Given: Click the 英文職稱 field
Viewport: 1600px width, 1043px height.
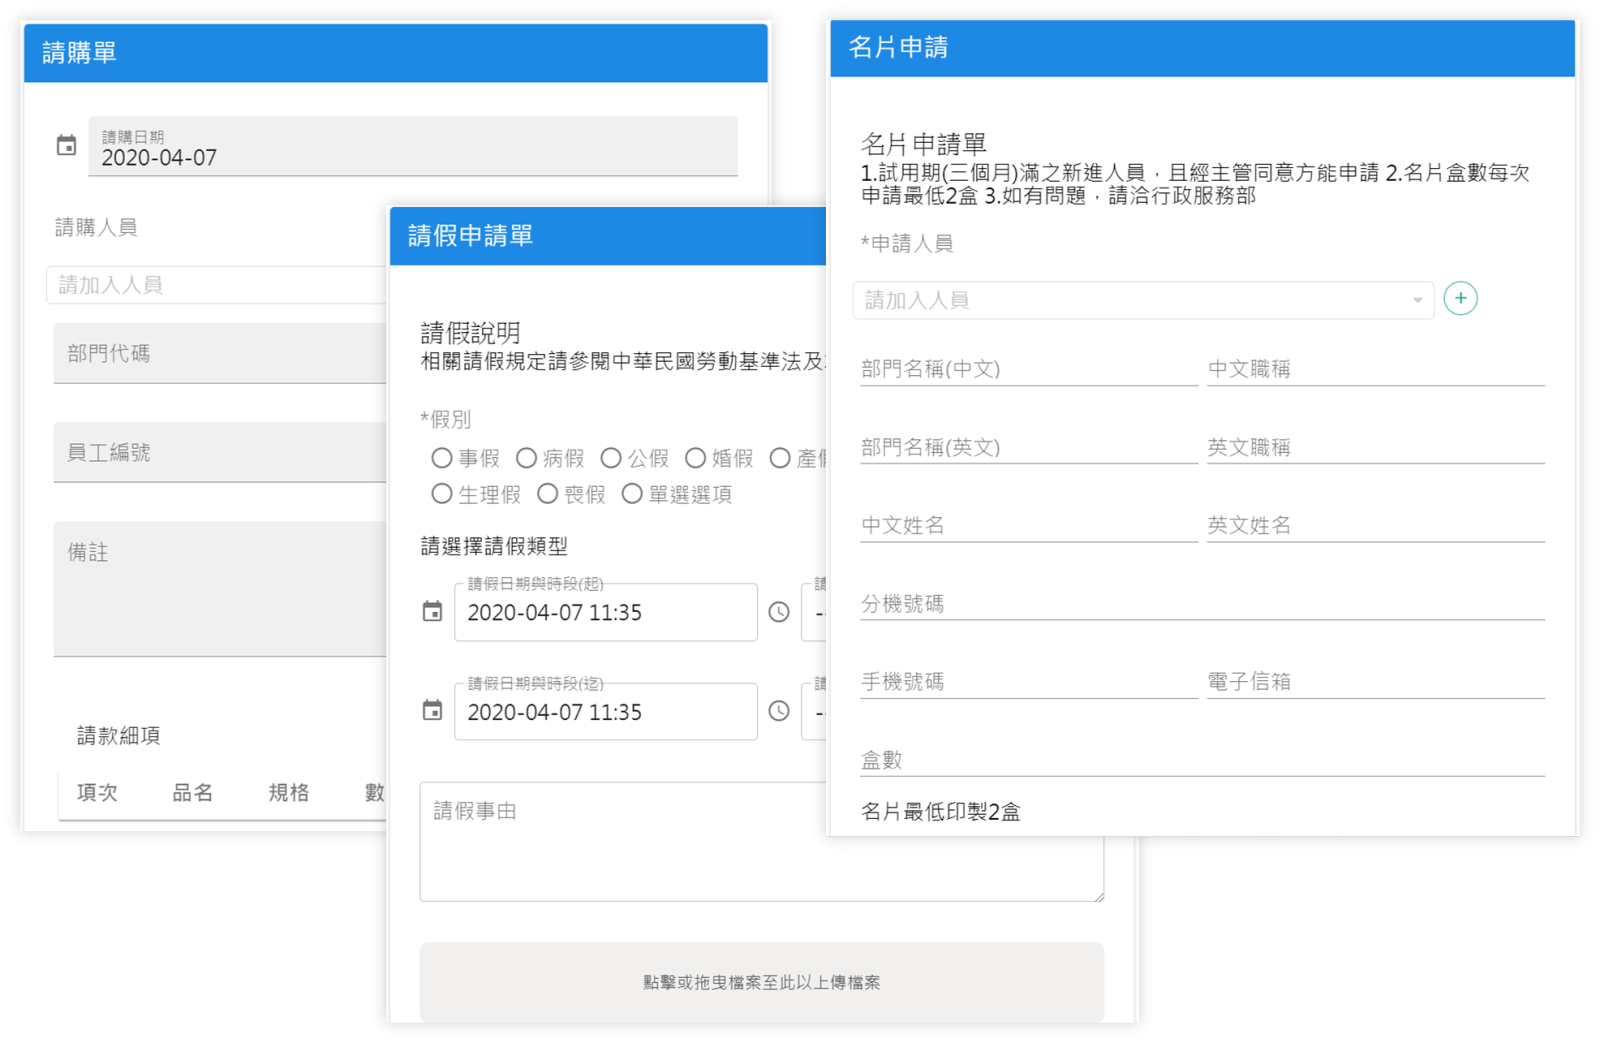Looking at the screenshot, I should pyautogui.click(x=1375, y=447).
